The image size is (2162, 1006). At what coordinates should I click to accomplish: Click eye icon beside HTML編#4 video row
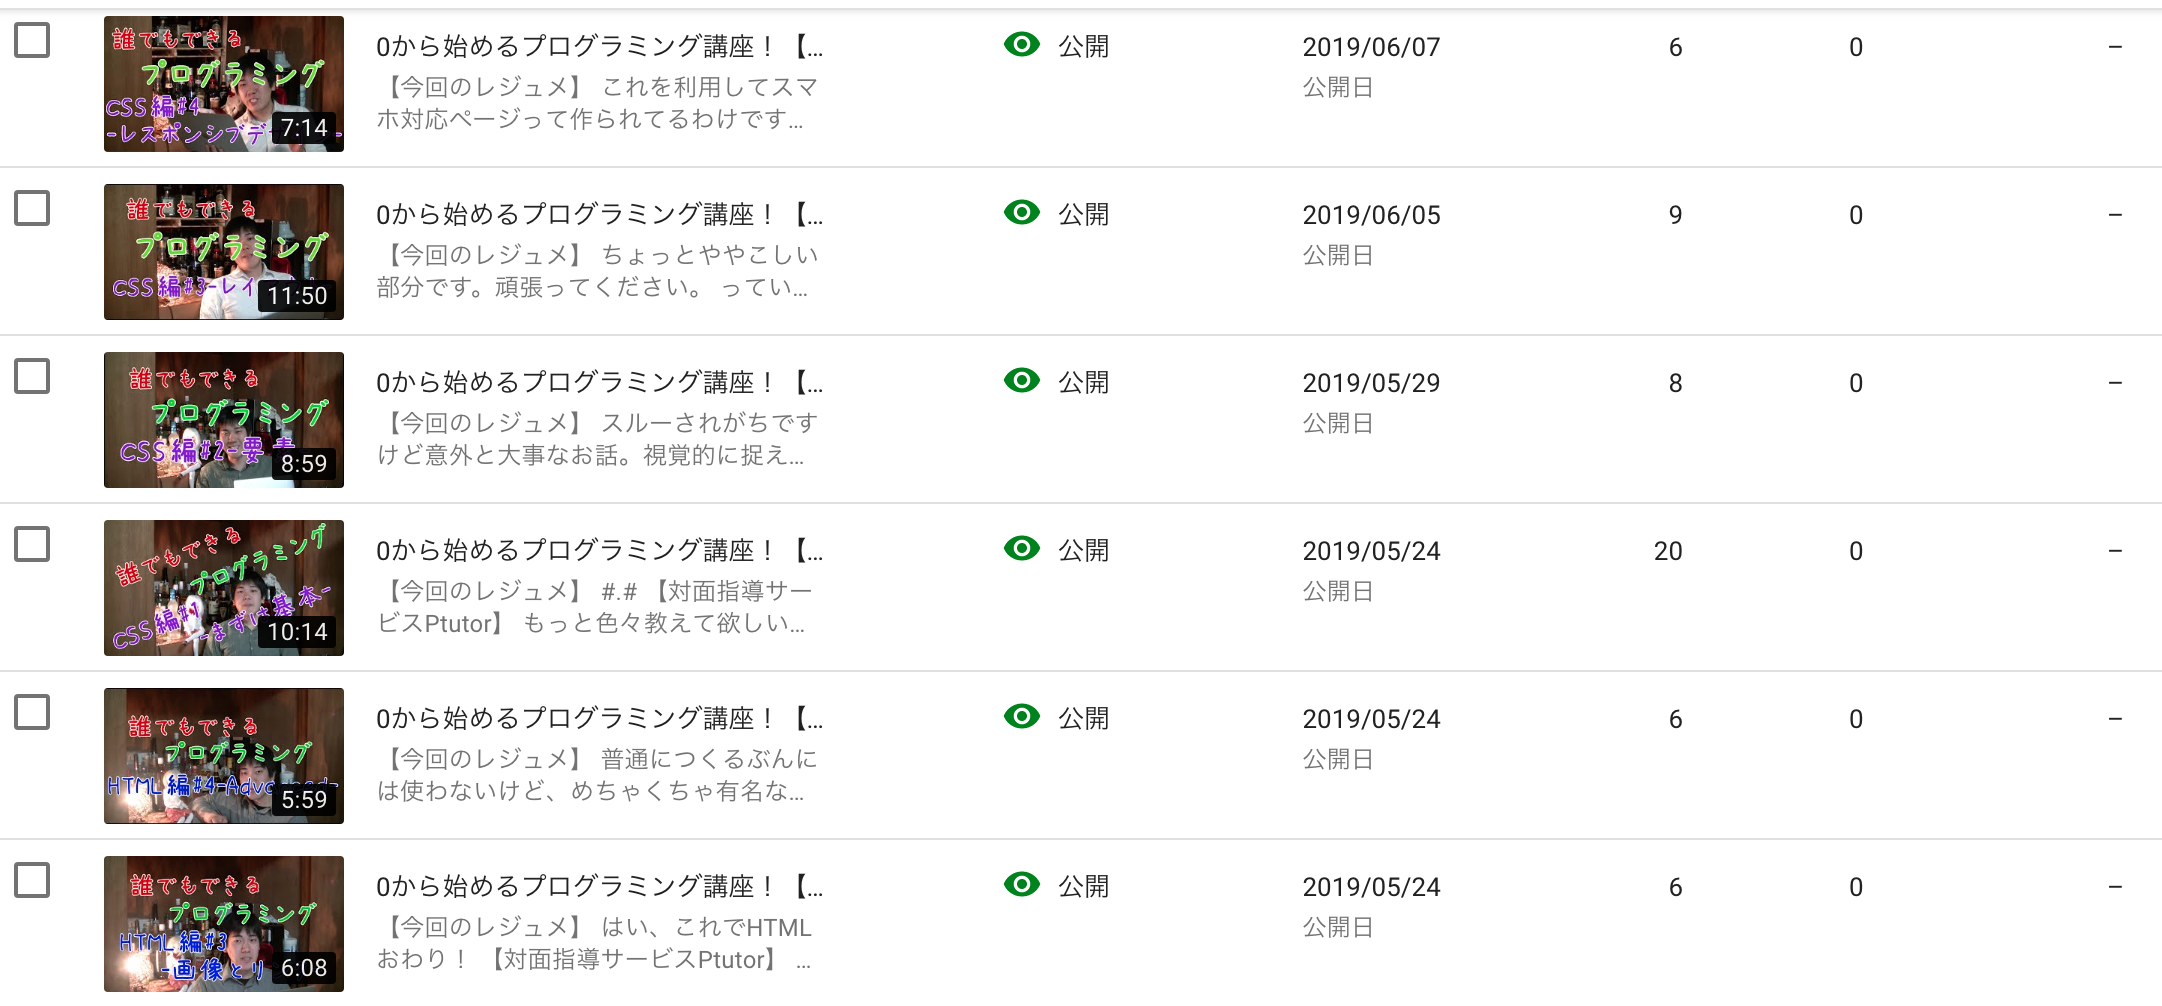click(1021, 716)
